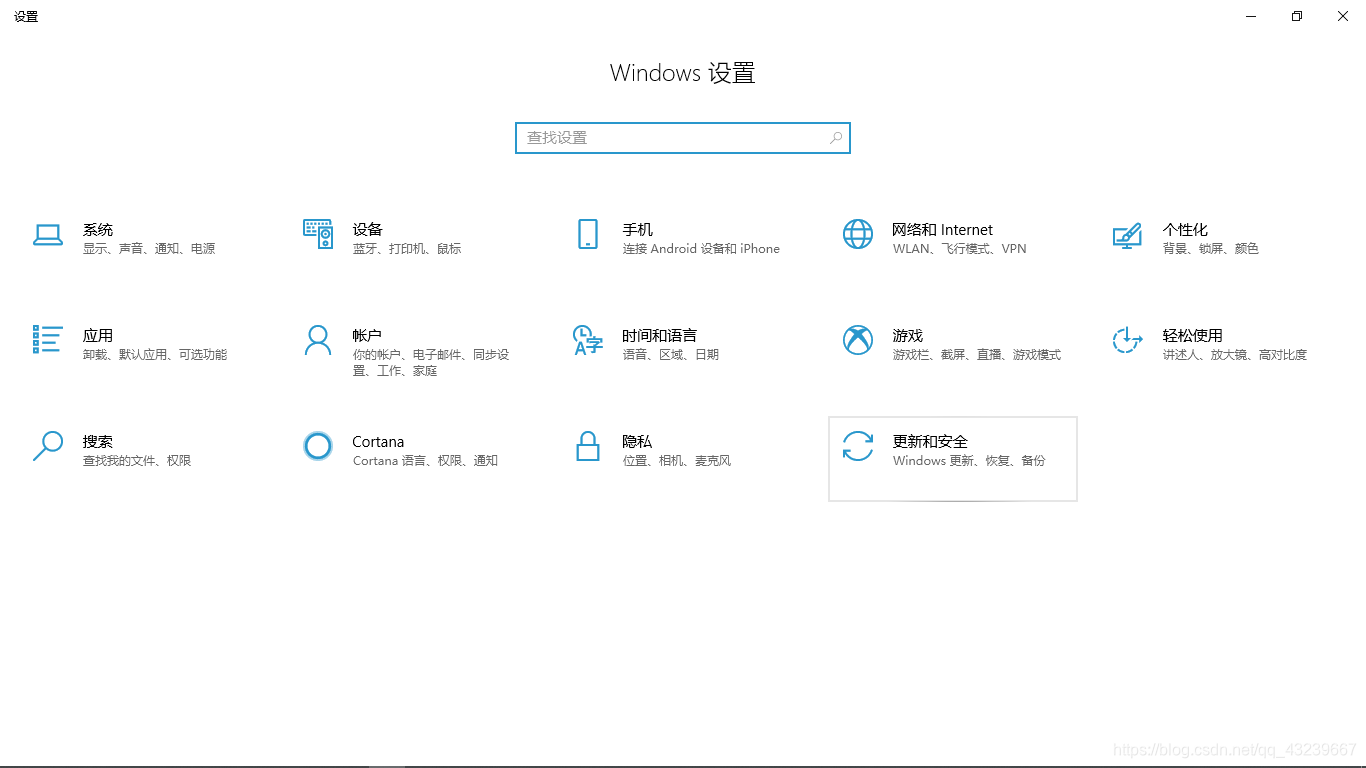This screenshot has width=1366, height=768.
Task: Select the 个性化 paintbrush icon
Action: 1127,235
